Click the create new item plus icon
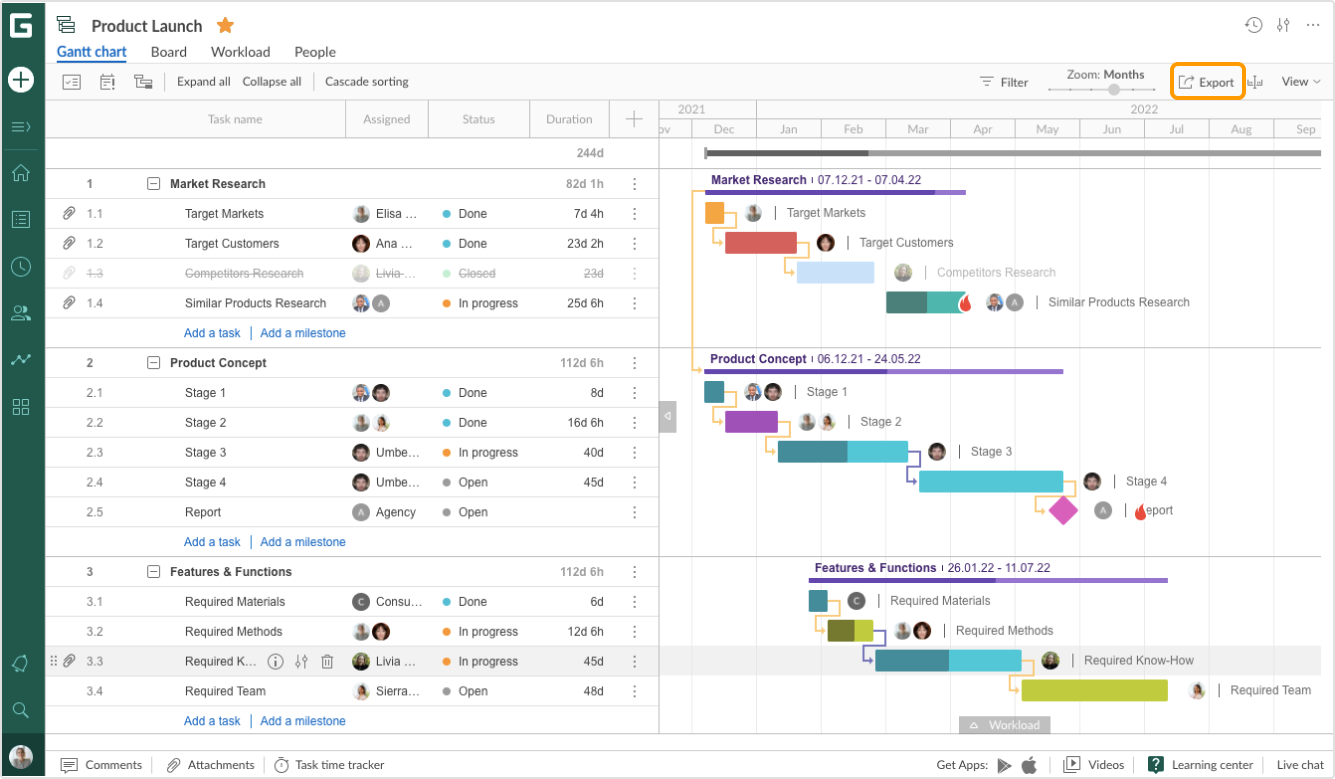The width and height of the screenshot is (1335, 779). point(21,79)
